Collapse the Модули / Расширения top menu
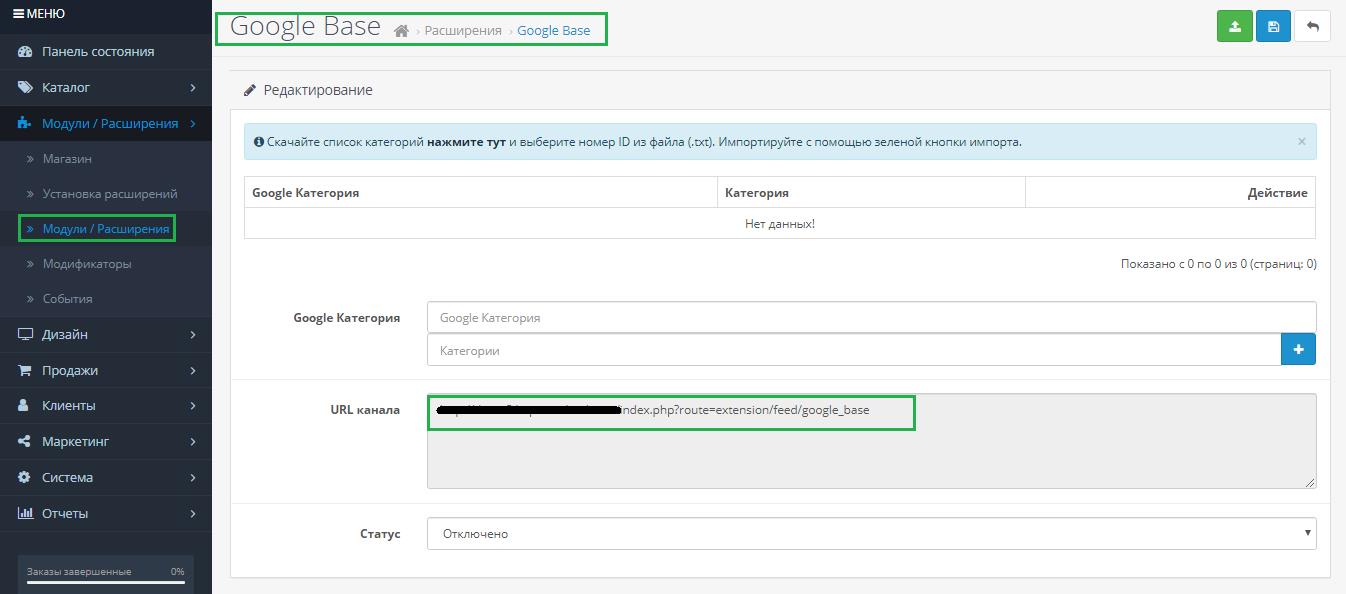The width and height of the screenshot is (1346, 594). [106, 123]
